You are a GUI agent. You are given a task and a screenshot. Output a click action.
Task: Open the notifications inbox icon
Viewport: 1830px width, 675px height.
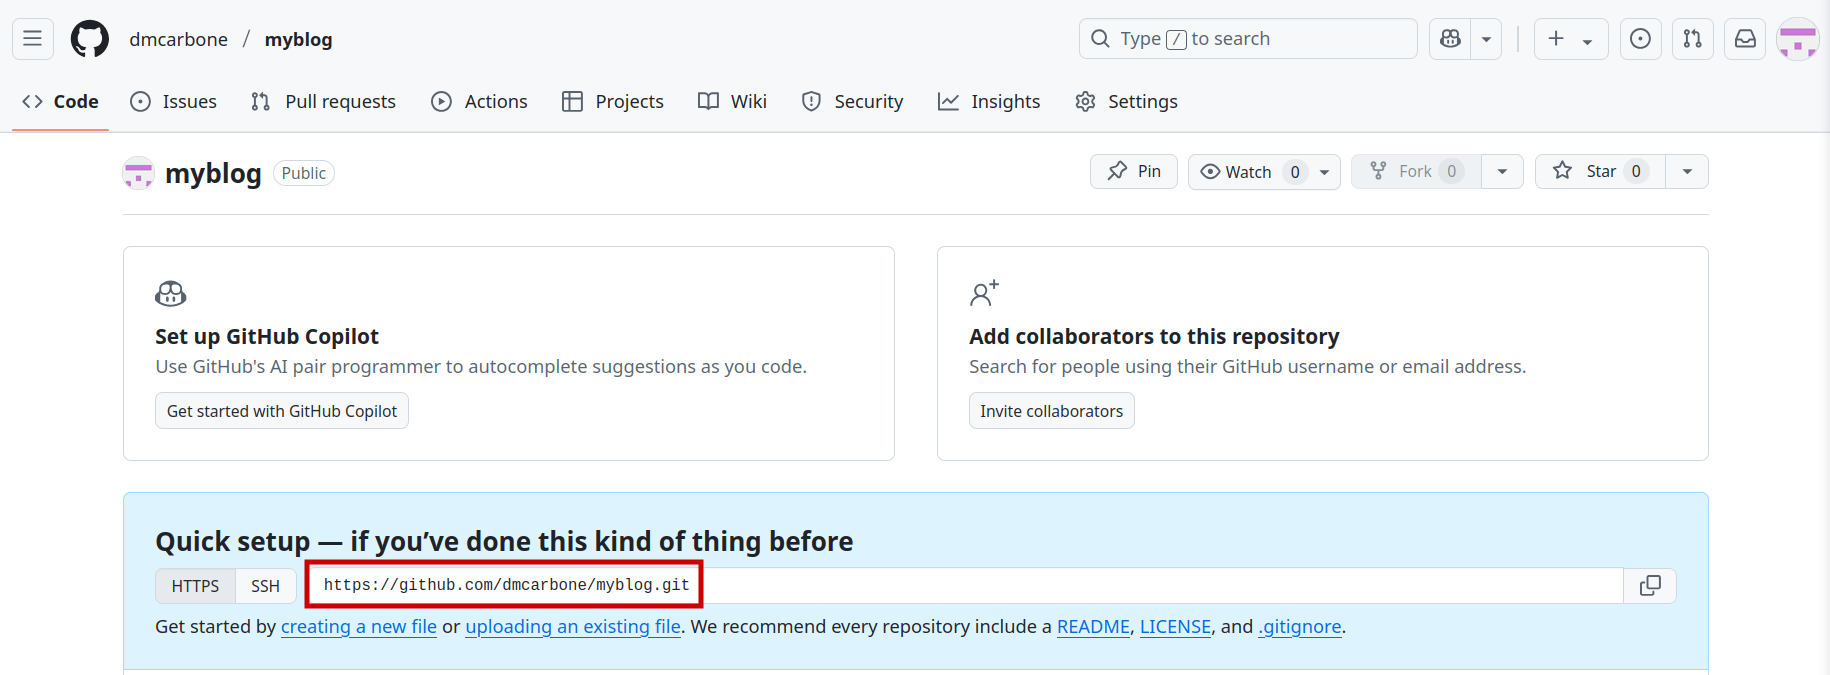[x=1745, y=39]
